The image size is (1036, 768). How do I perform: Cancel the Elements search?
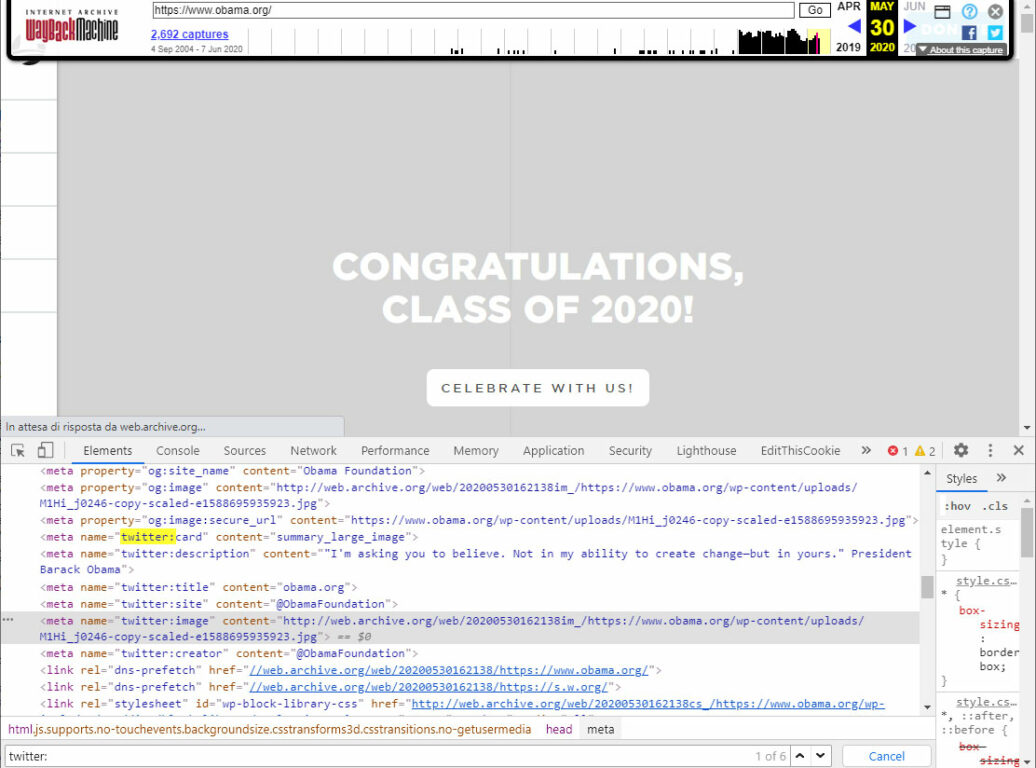pos(887,756)
